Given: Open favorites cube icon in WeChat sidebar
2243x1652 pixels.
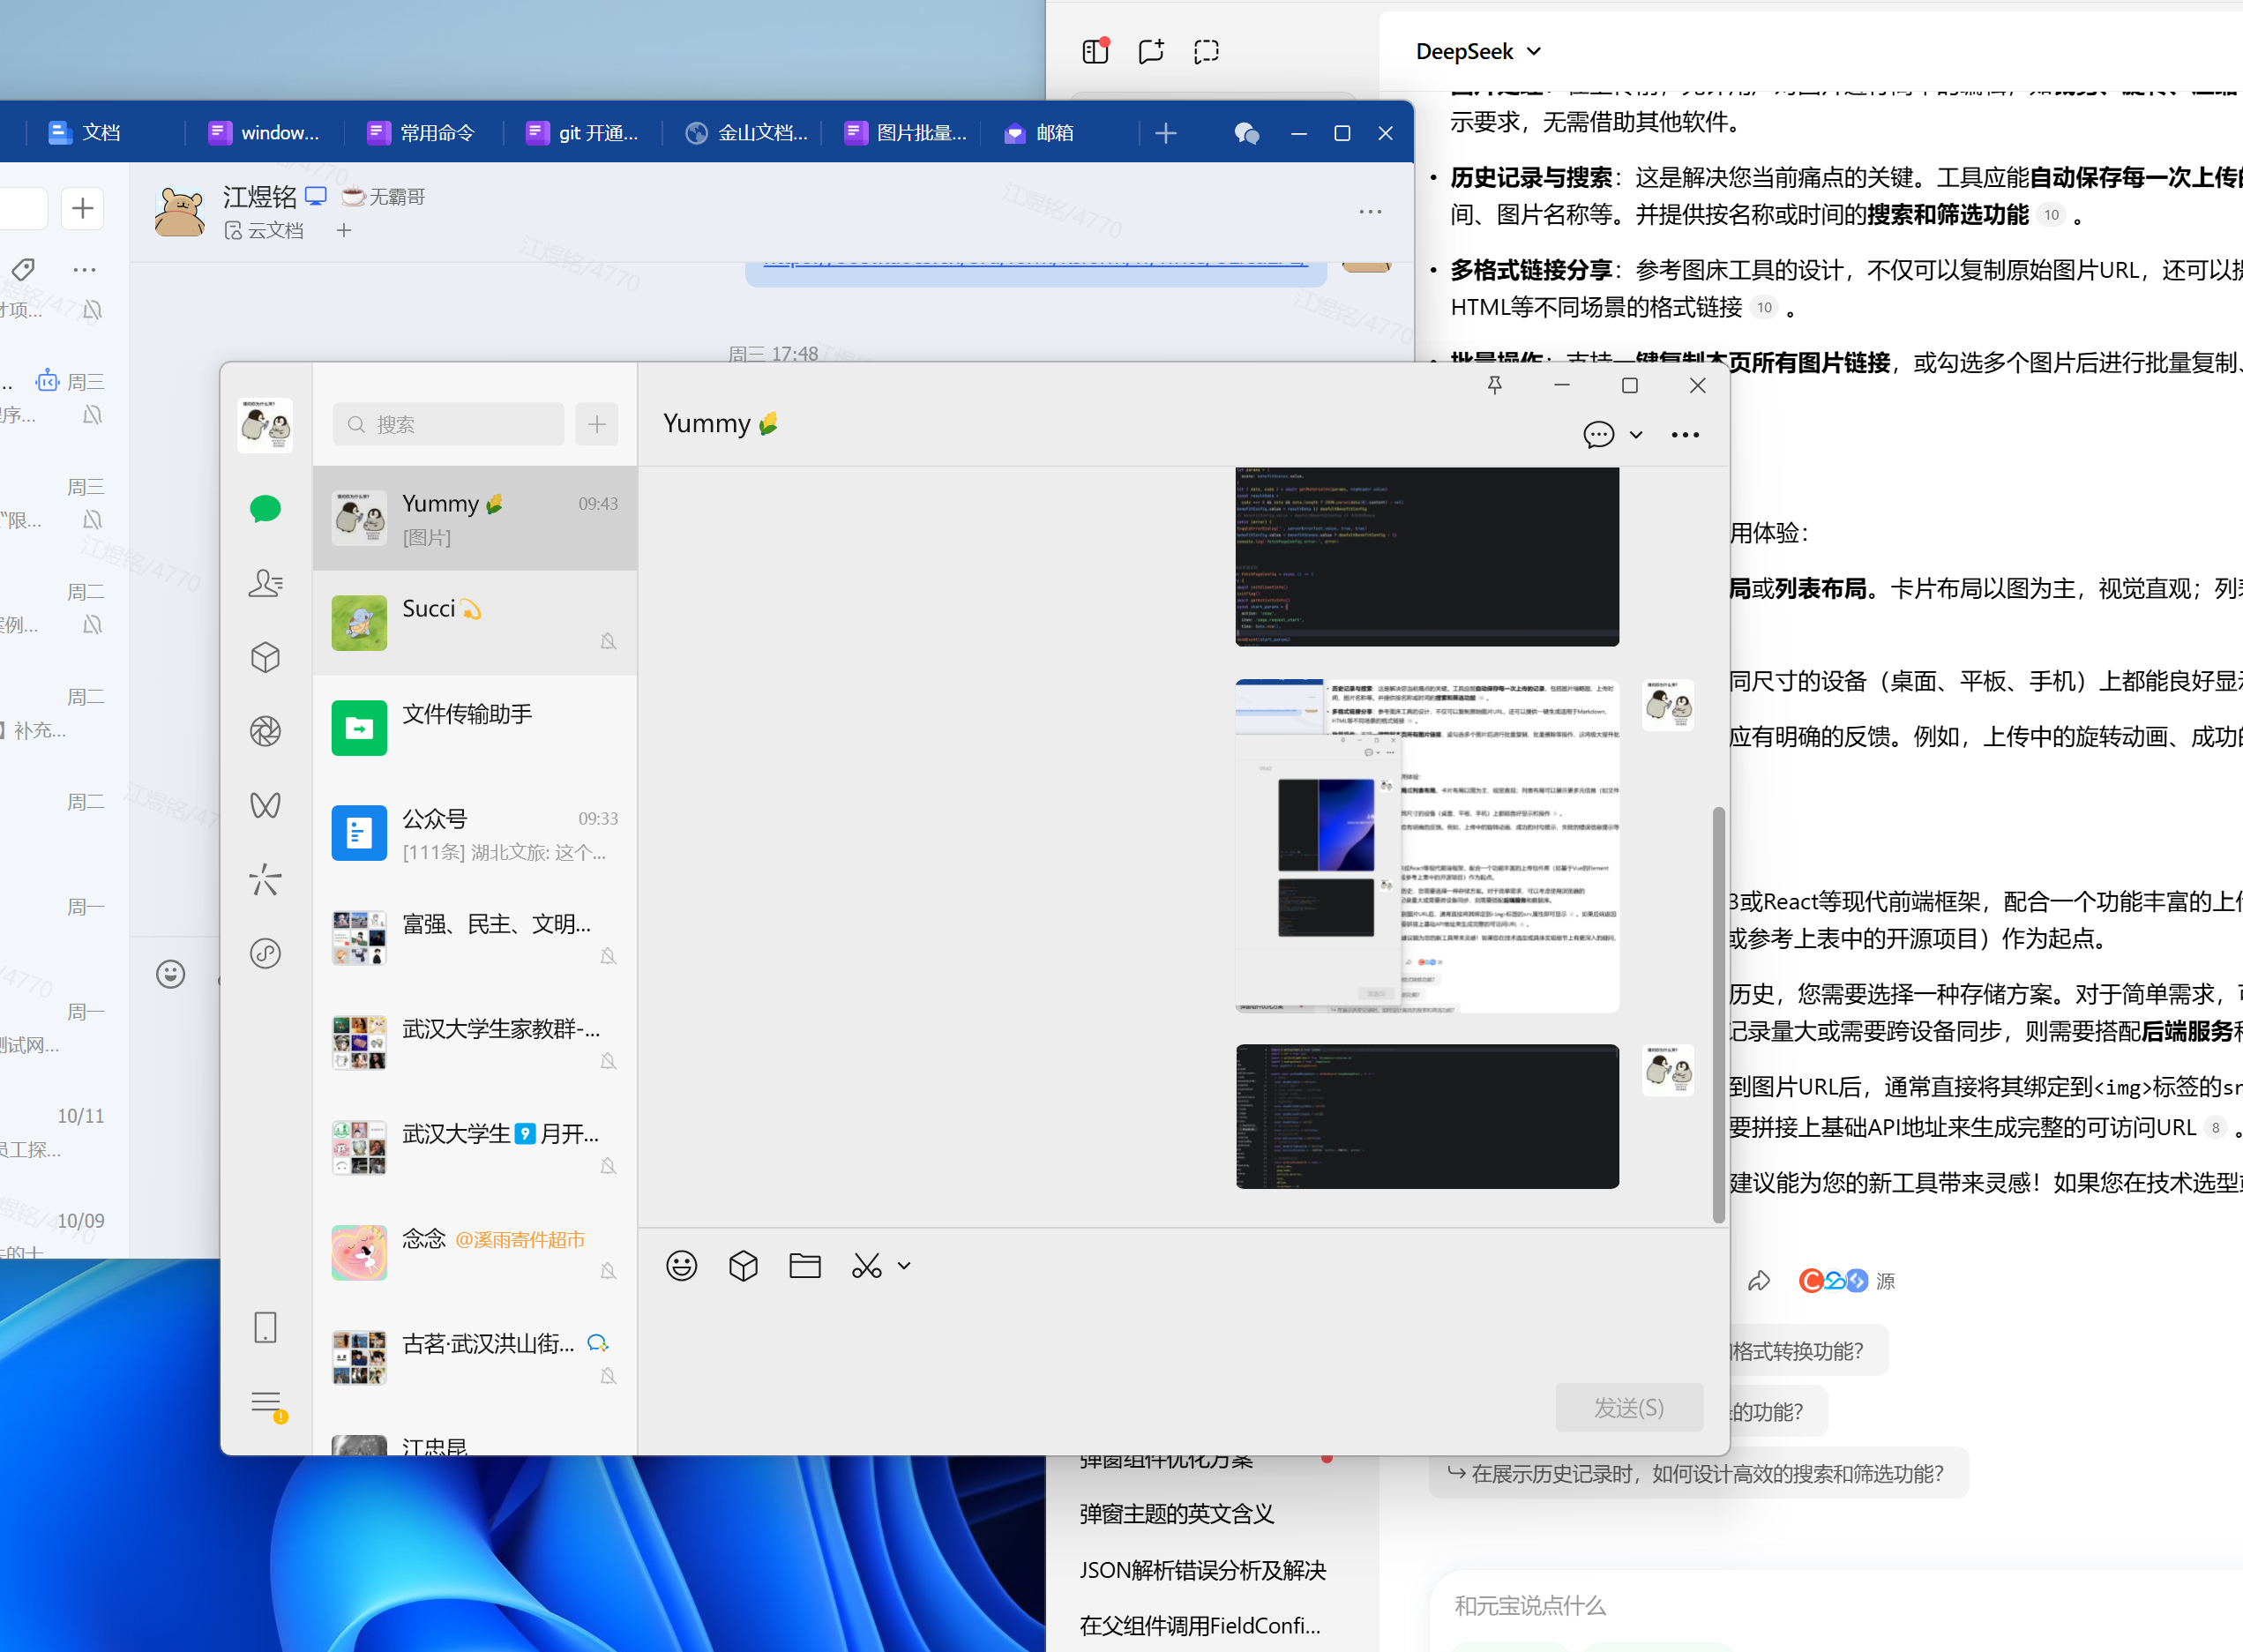Looking at the screenshot, I should [x=265, y=657].
